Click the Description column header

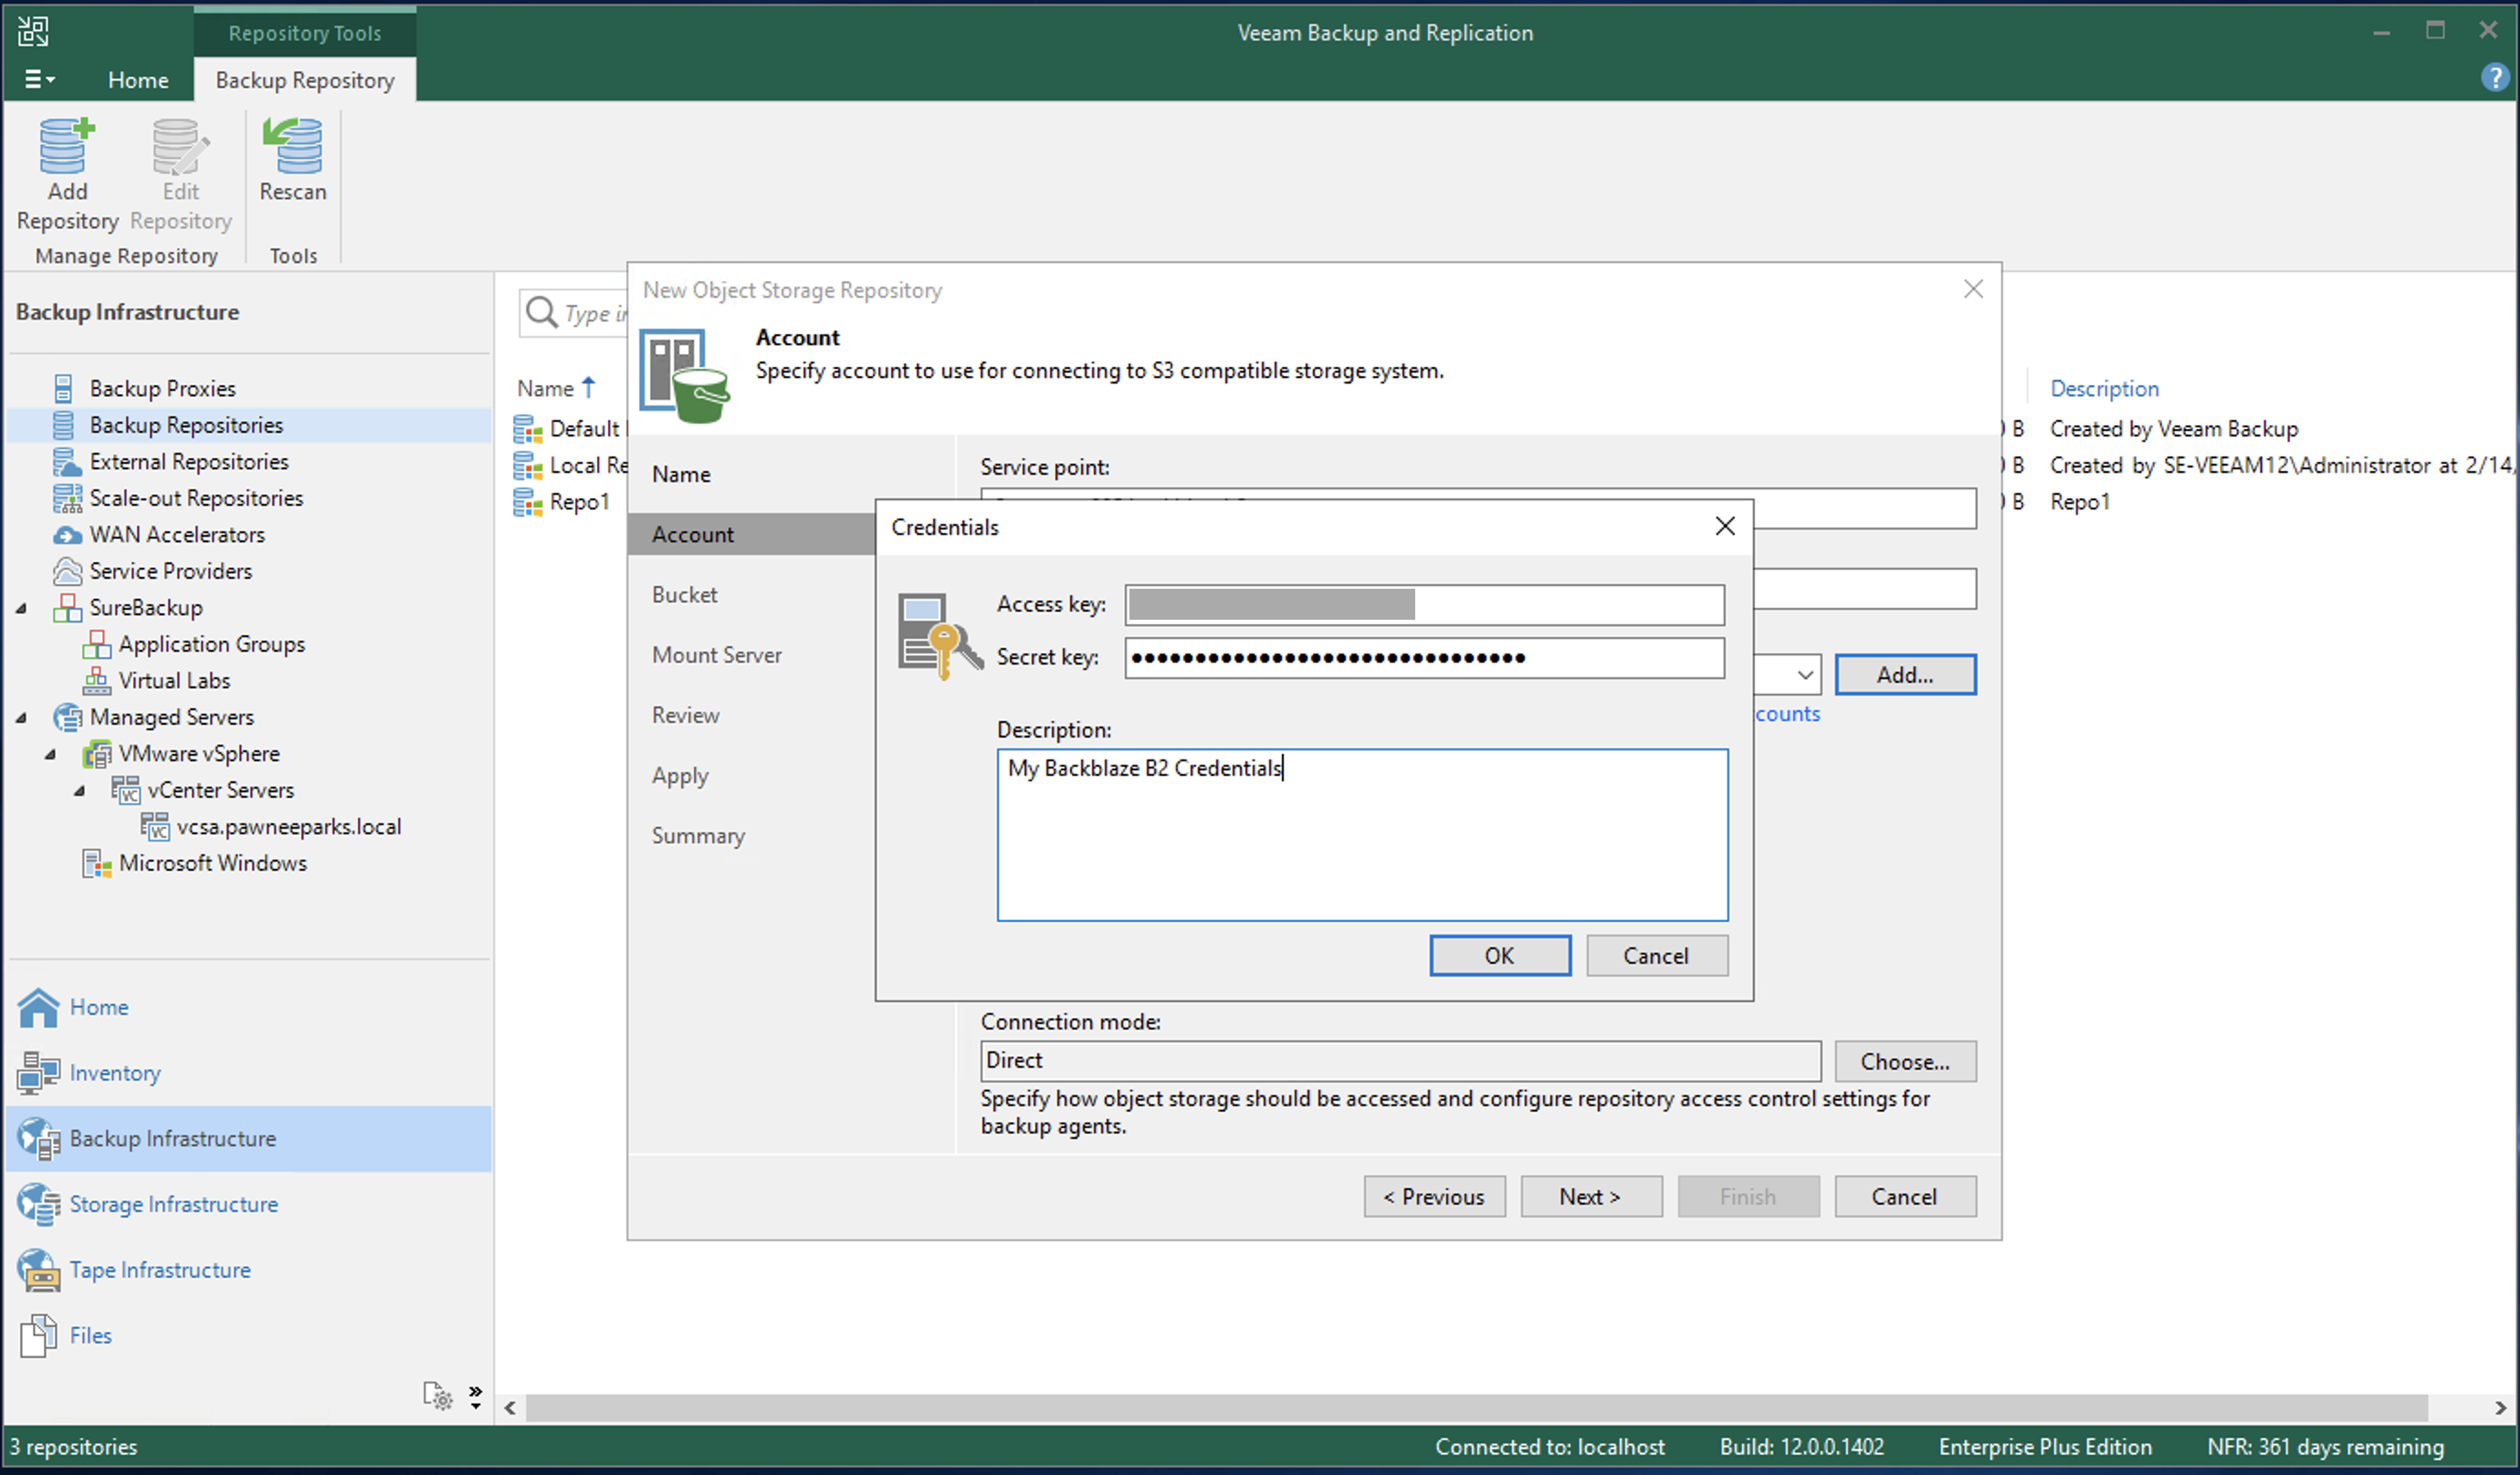pyautogui.click(x=2104, y=388)
